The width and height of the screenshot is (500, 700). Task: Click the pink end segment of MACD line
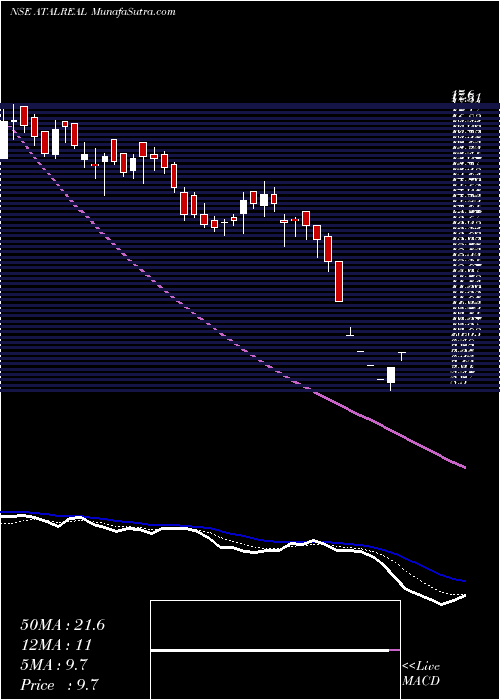395,651
